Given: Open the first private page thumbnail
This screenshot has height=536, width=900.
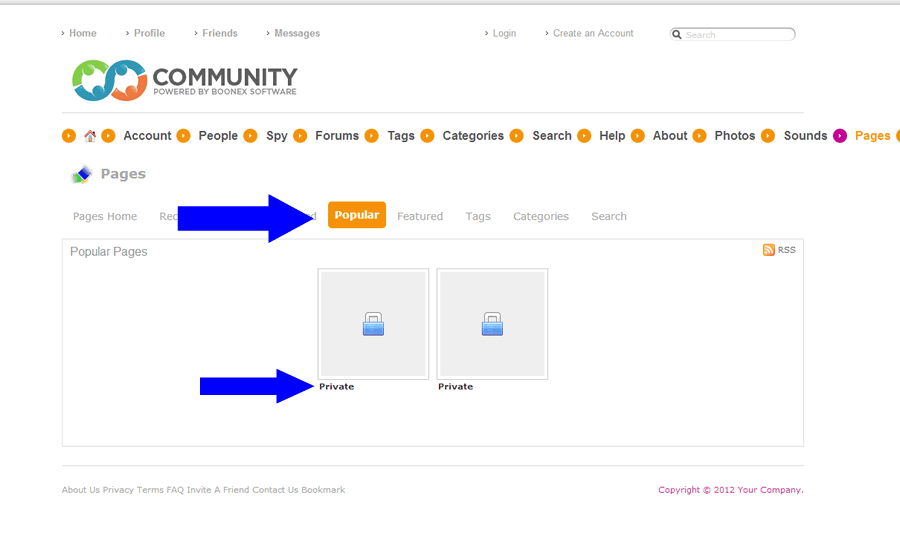Looking at the screenshot, I should 373,324.
